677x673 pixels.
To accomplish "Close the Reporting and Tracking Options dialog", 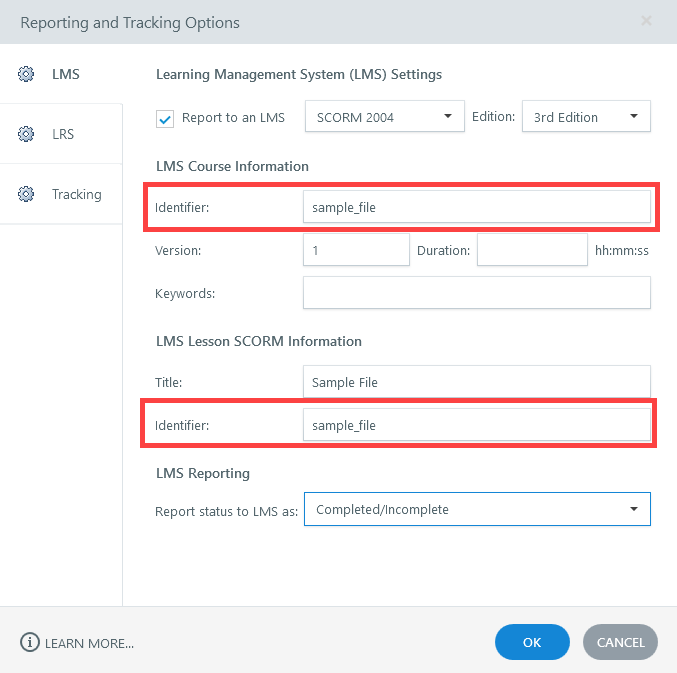I will point(647,21).
